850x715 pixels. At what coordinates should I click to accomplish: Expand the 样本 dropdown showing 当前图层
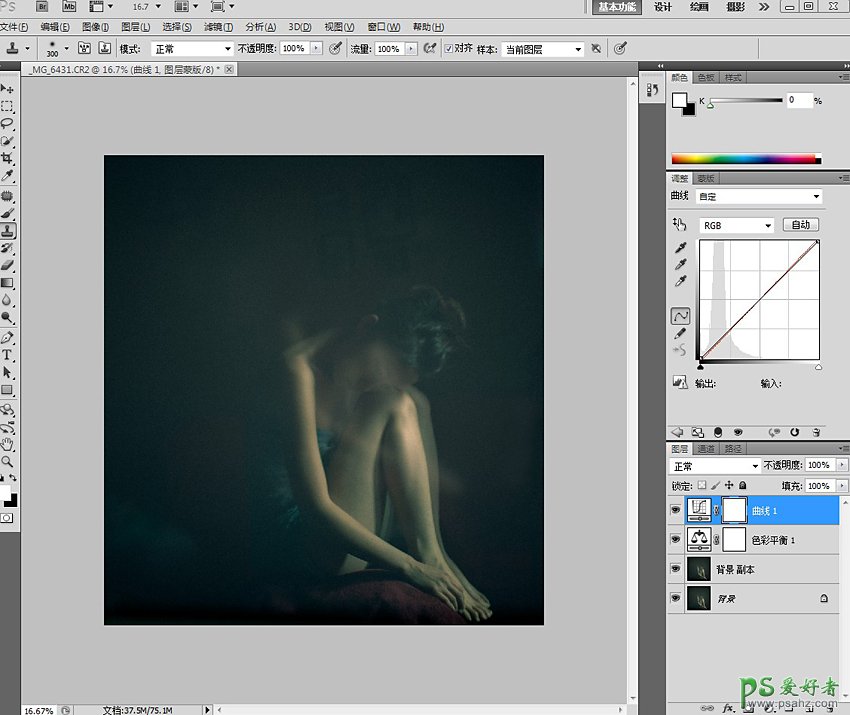(543, 48)
